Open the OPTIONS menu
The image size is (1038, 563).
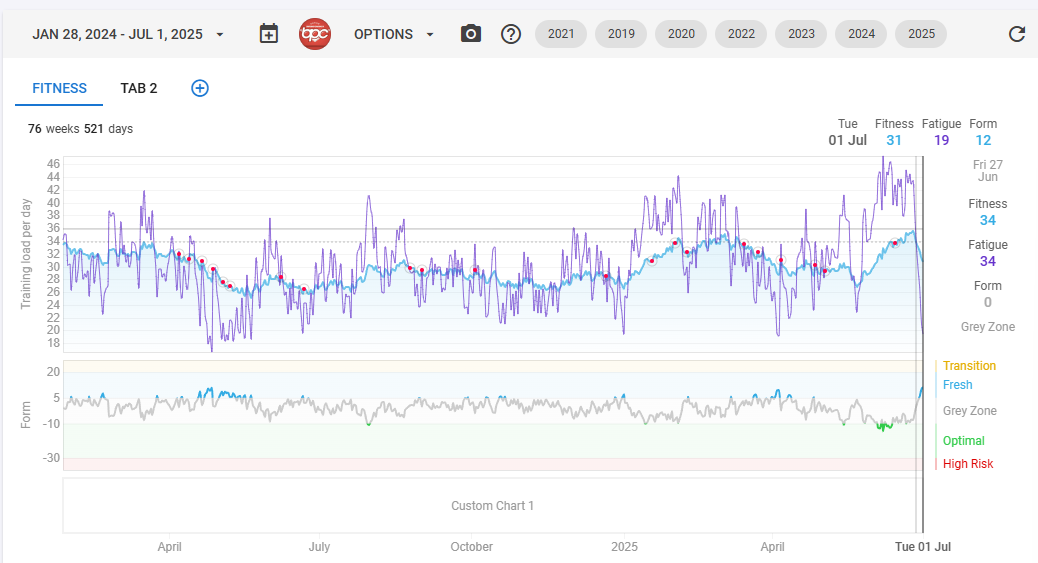point(394,34)
